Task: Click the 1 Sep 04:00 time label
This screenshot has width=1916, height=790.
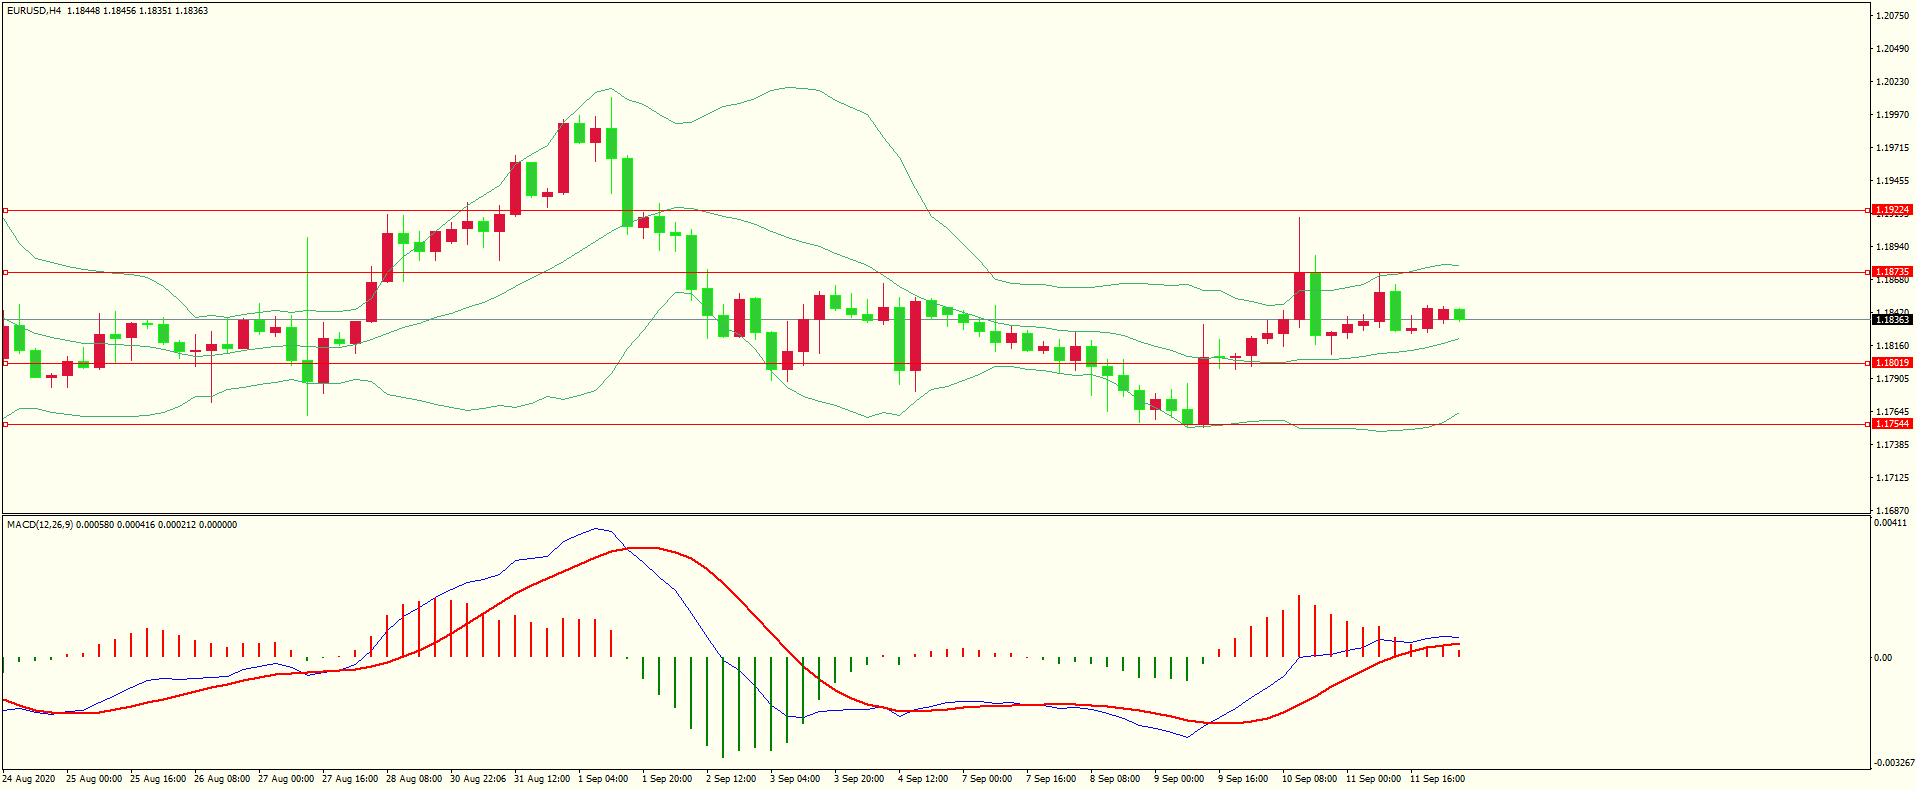Action: tap(603, 779)
